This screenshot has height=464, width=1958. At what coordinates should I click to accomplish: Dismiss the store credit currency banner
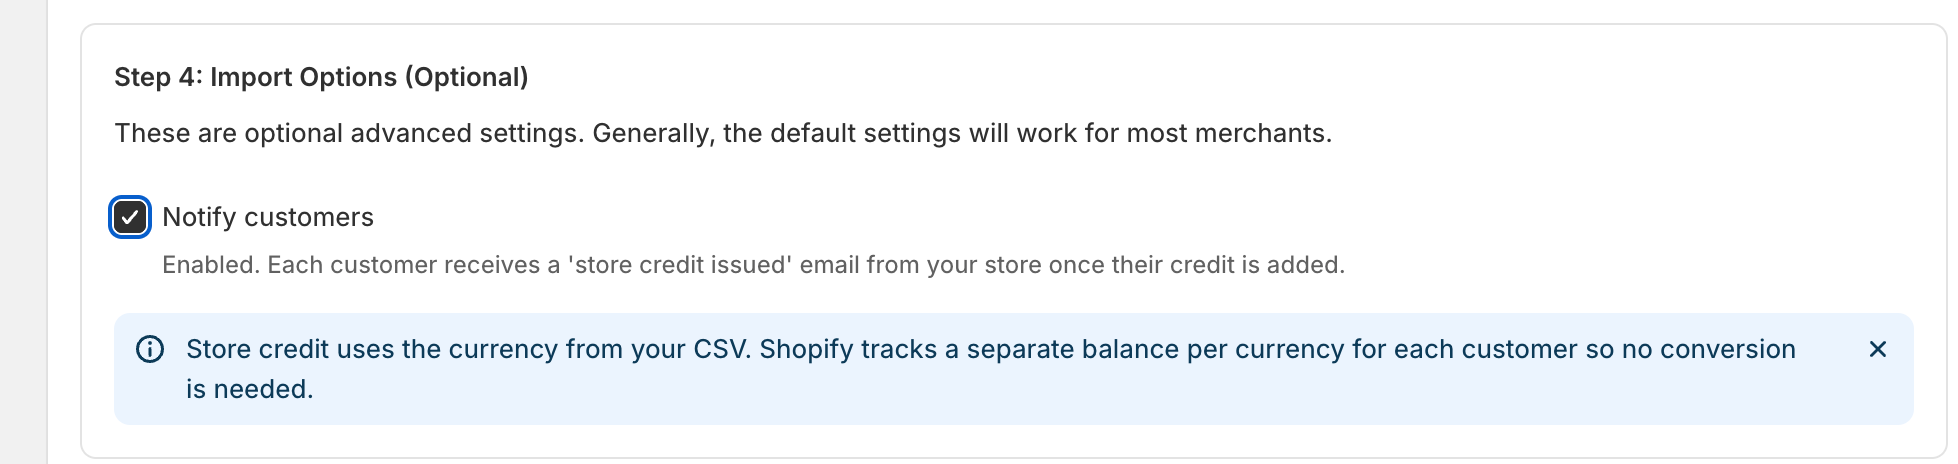[x=1877, y=349]
